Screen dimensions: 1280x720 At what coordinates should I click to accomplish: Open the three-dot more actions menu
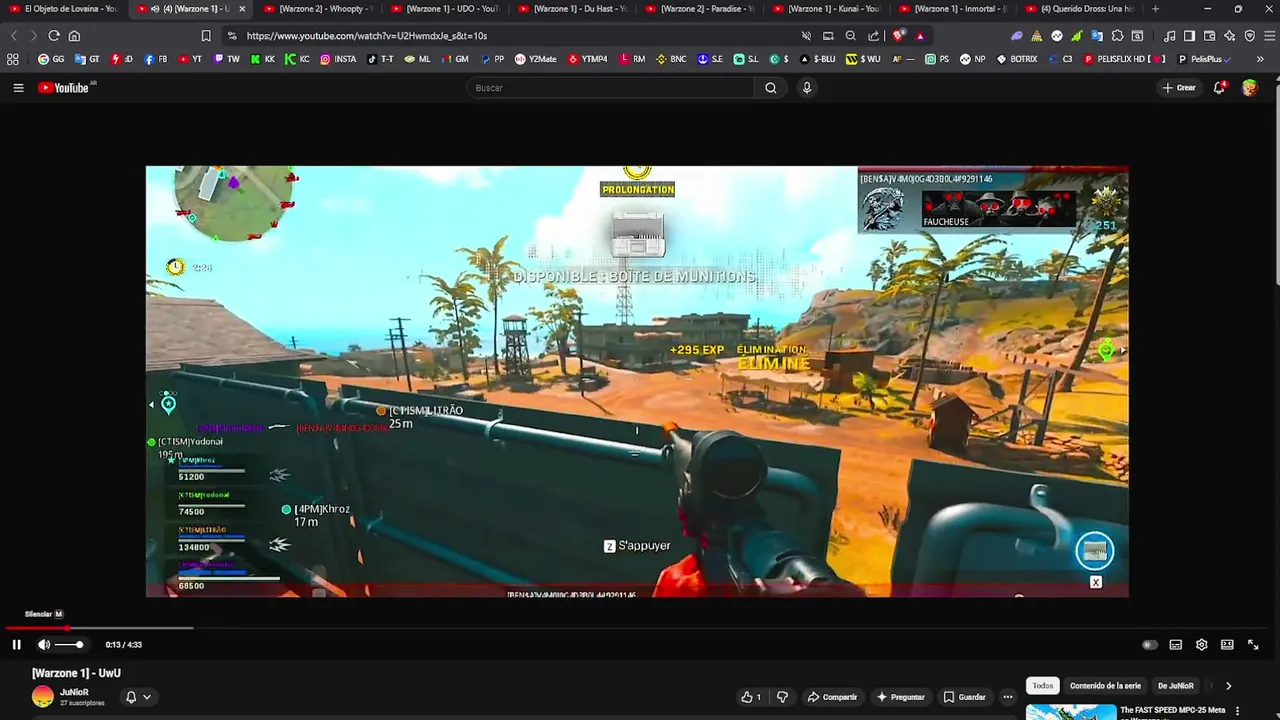[x=1008, y=697]
